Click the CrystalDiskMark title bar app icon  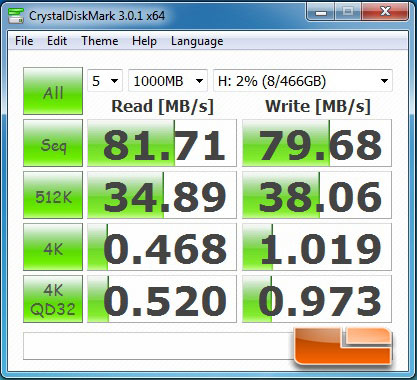coord(15,15)
